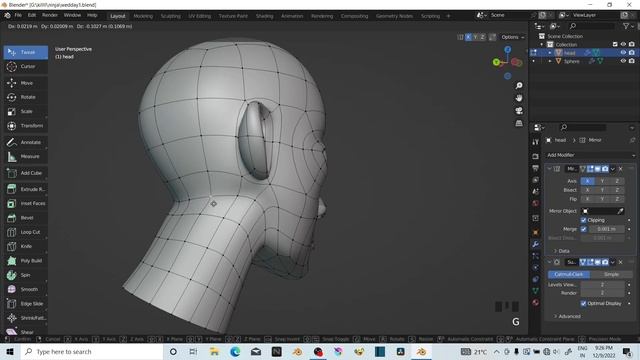Collapse the Mirror modifier panel
This screenshot has height=360, width=640.
click(x=549, y=169)
